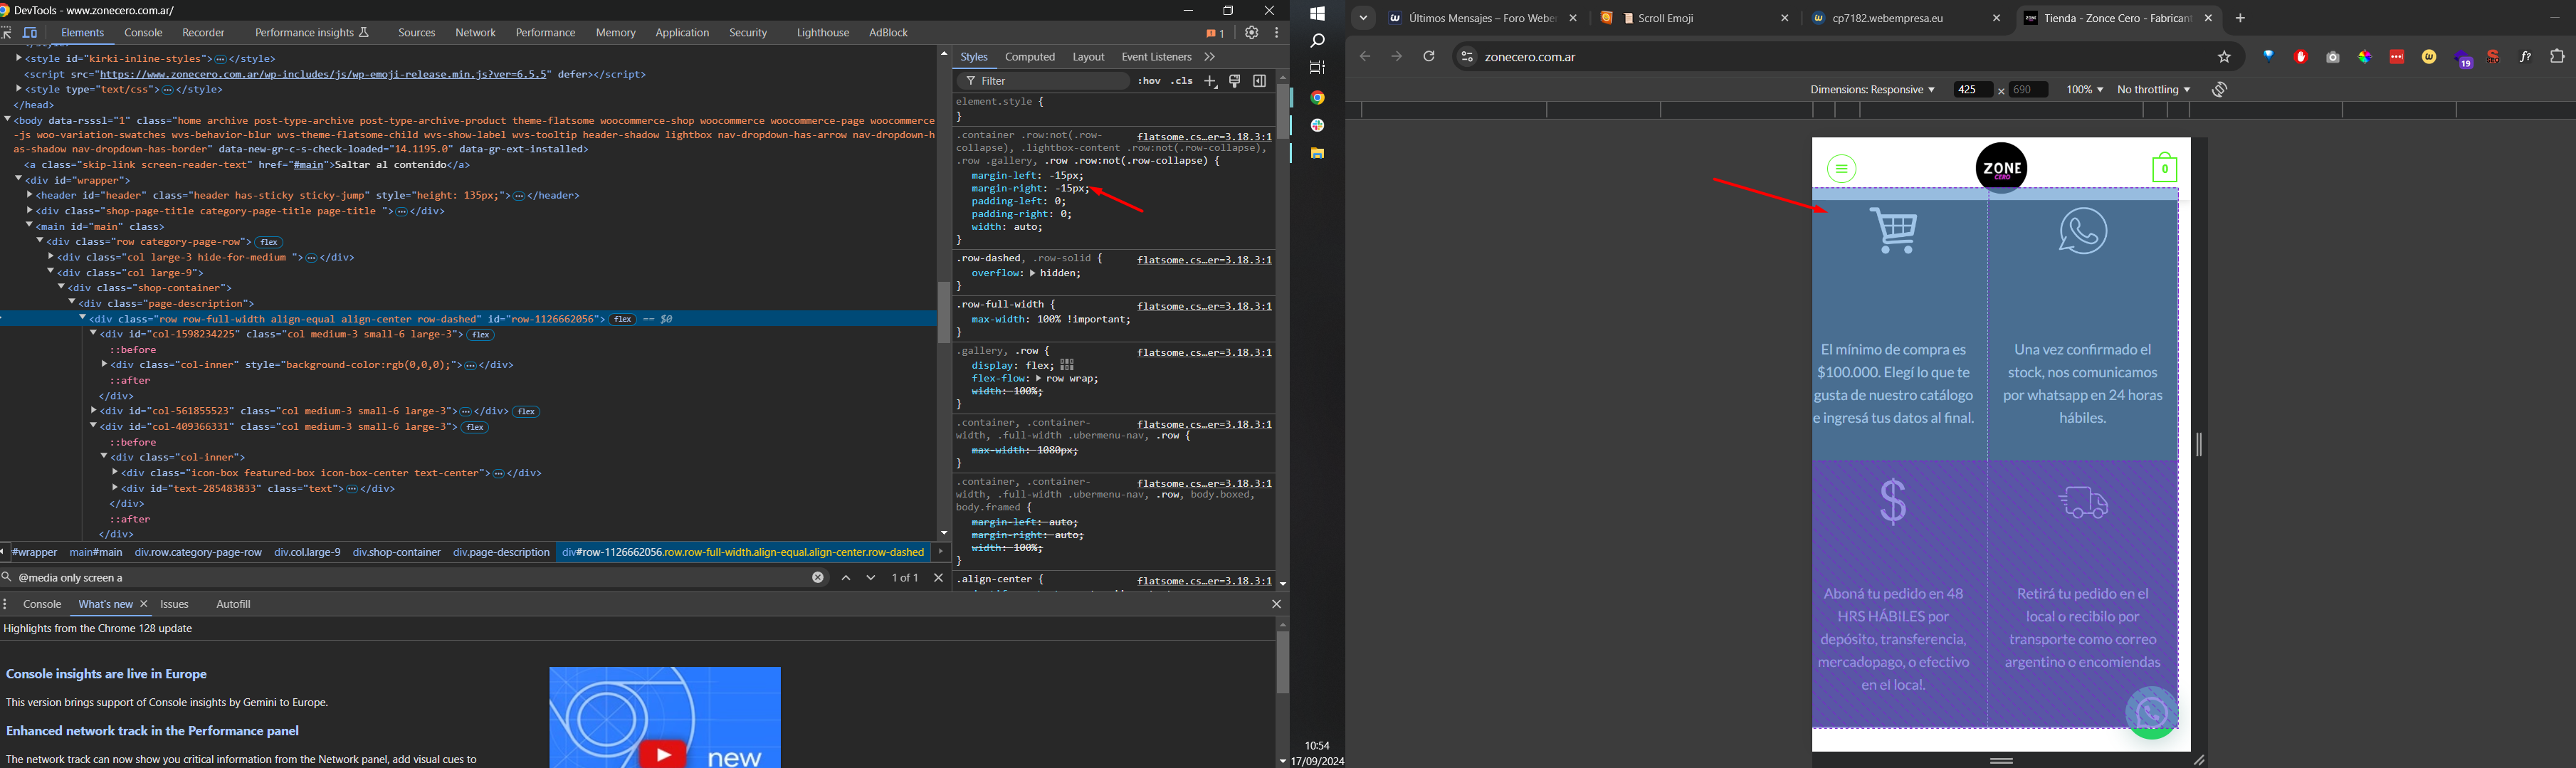Open the browser extensions puzzle icon
The width and height of the screenshot is (2576, 768).
2557,58
